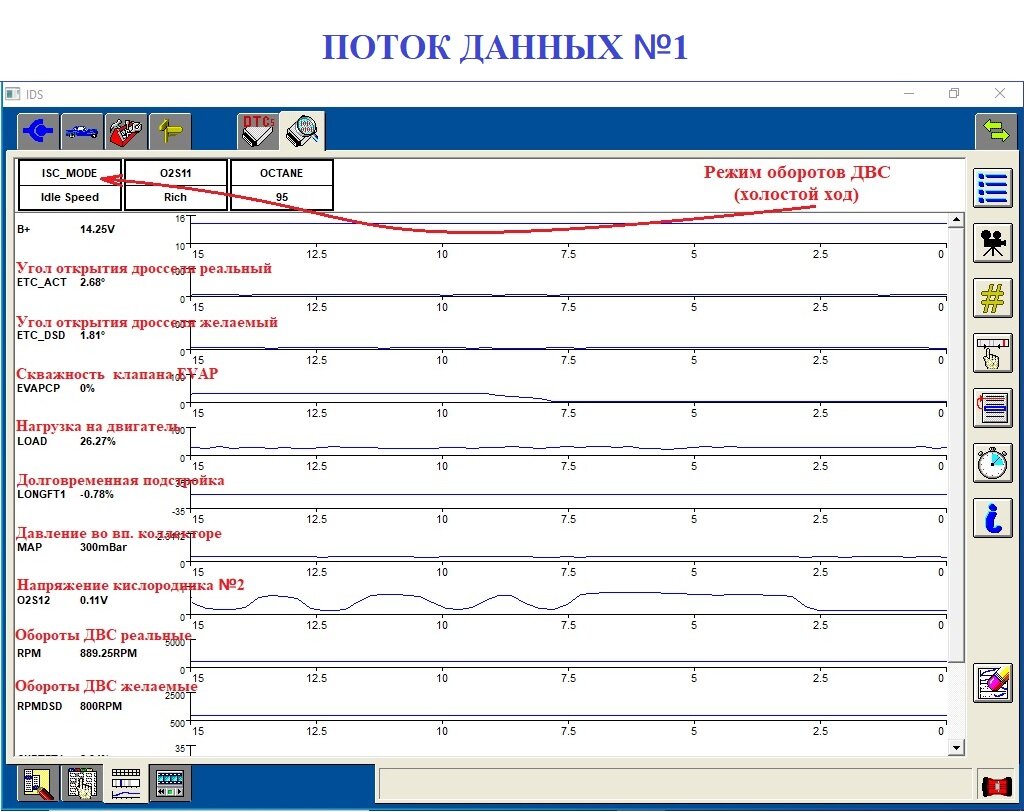Click the B+ 14.25V label
This screenshot has height=812, width=1024.
point(66,229)
